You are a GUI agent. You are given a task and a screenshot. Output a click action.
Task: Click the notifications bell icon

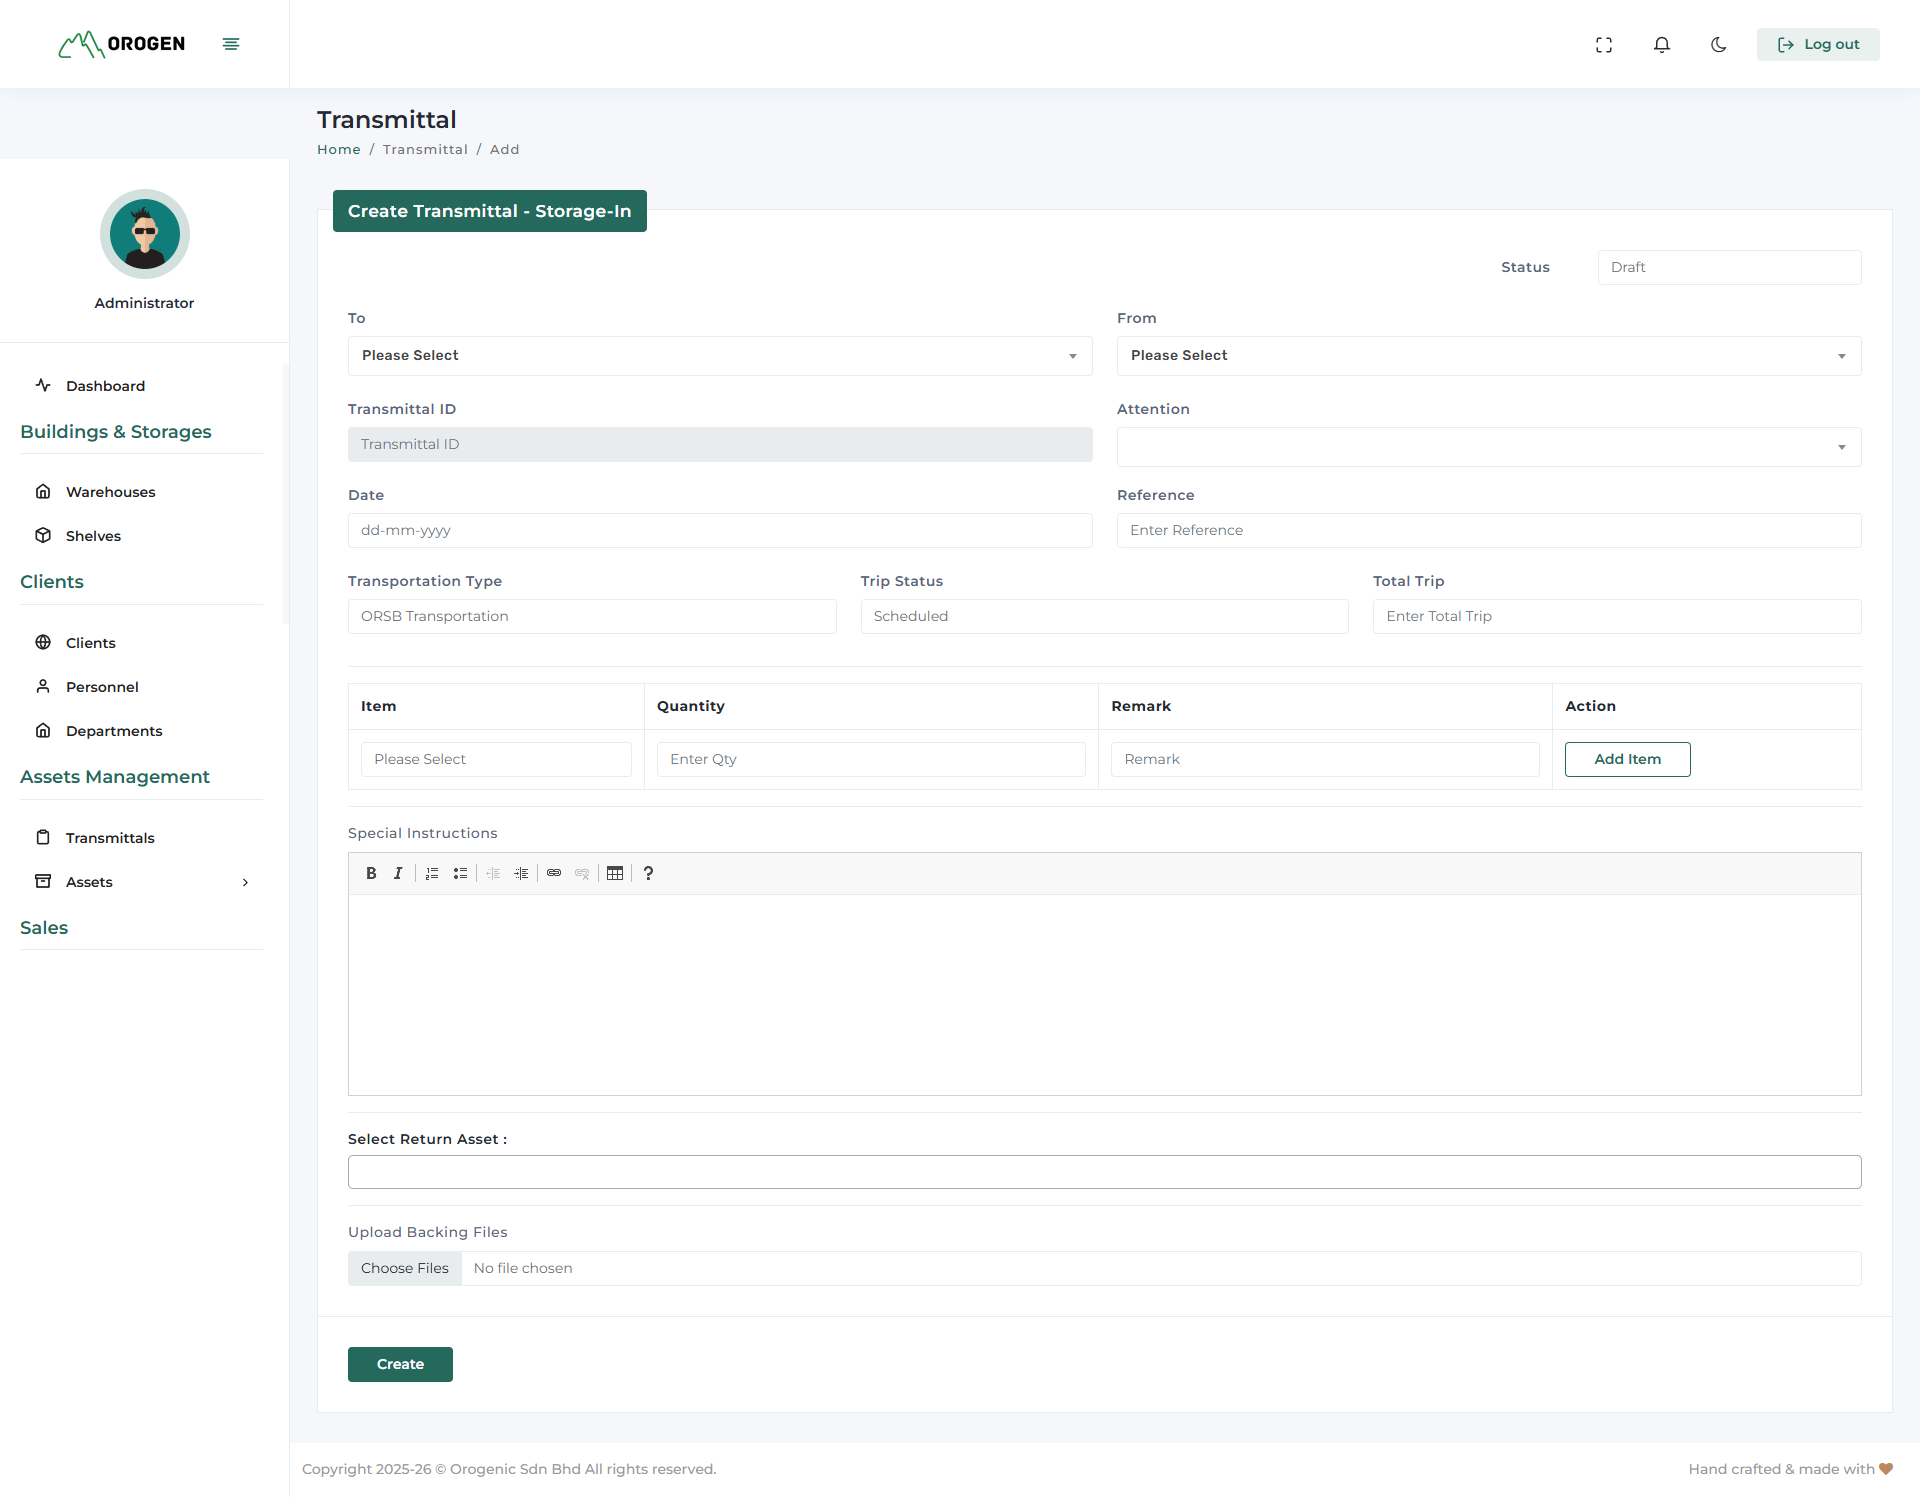pos(1661,44)
